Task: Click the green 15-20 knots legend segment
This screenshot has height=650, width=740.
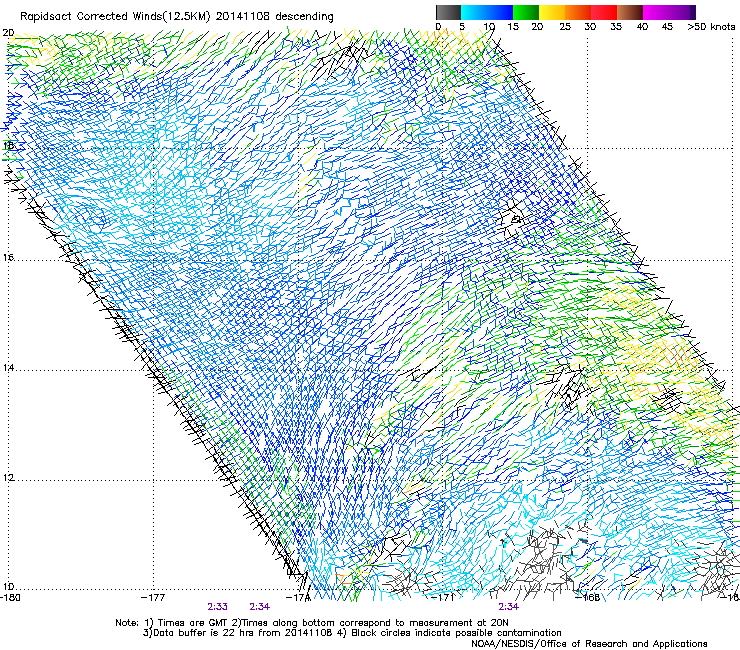Action: click(x=526, y=12)
